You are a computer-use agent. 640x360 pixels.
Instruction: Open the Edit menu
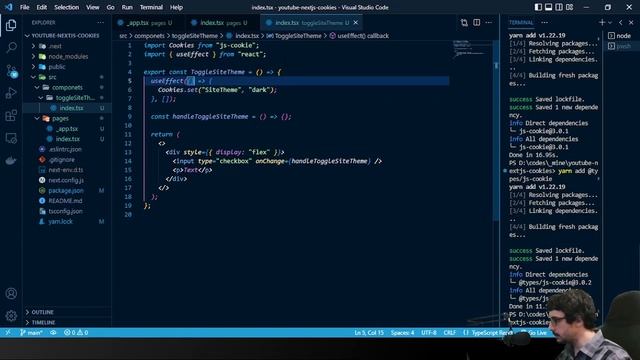pyautogui.click(x=41, y=7)
